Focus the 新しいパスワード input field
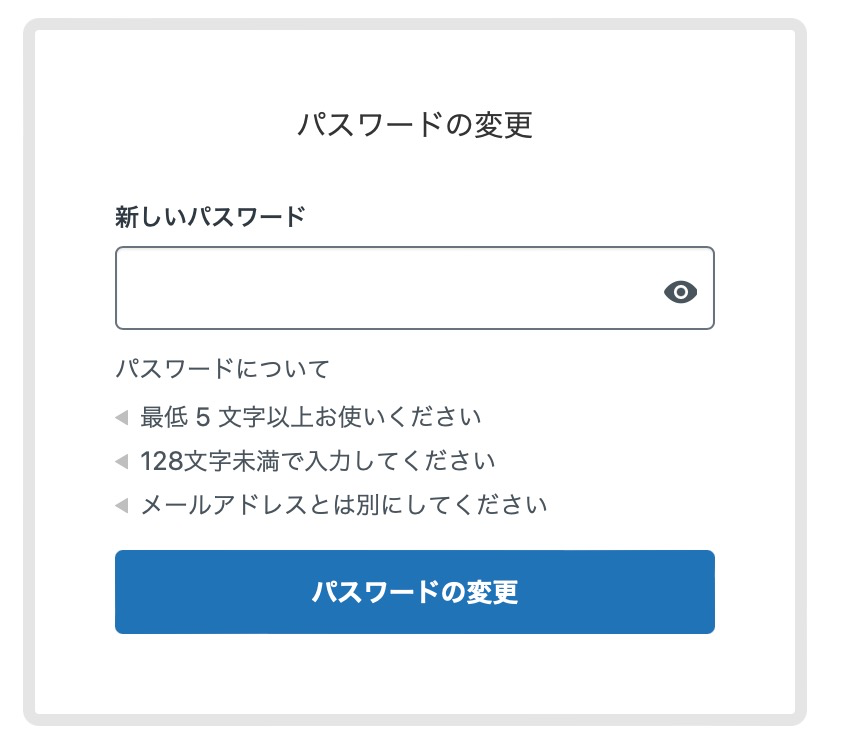845x733 pixels. pyautogui.click(x=414, y=288)
